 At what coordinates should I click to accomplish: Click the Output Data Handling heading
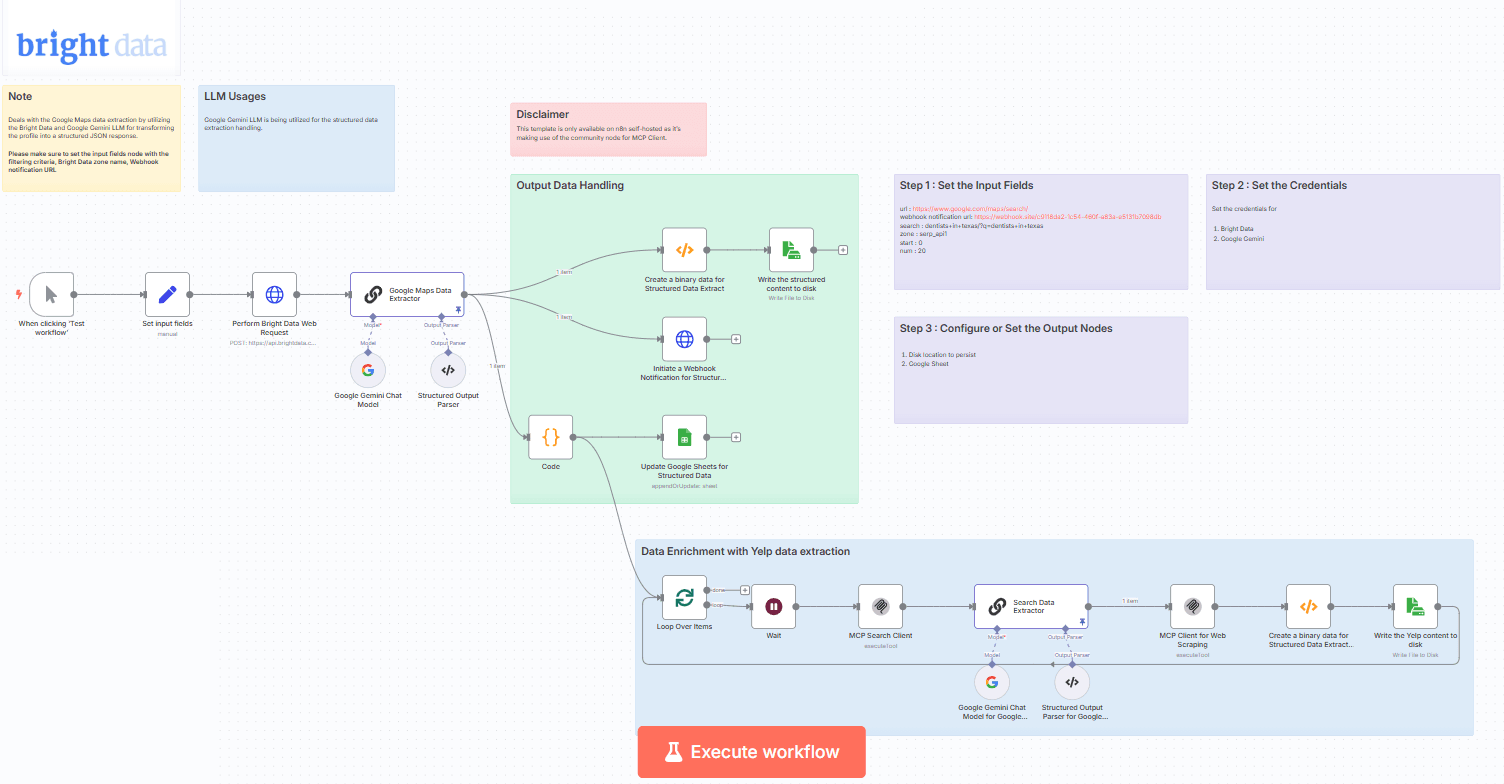point(570,185)
